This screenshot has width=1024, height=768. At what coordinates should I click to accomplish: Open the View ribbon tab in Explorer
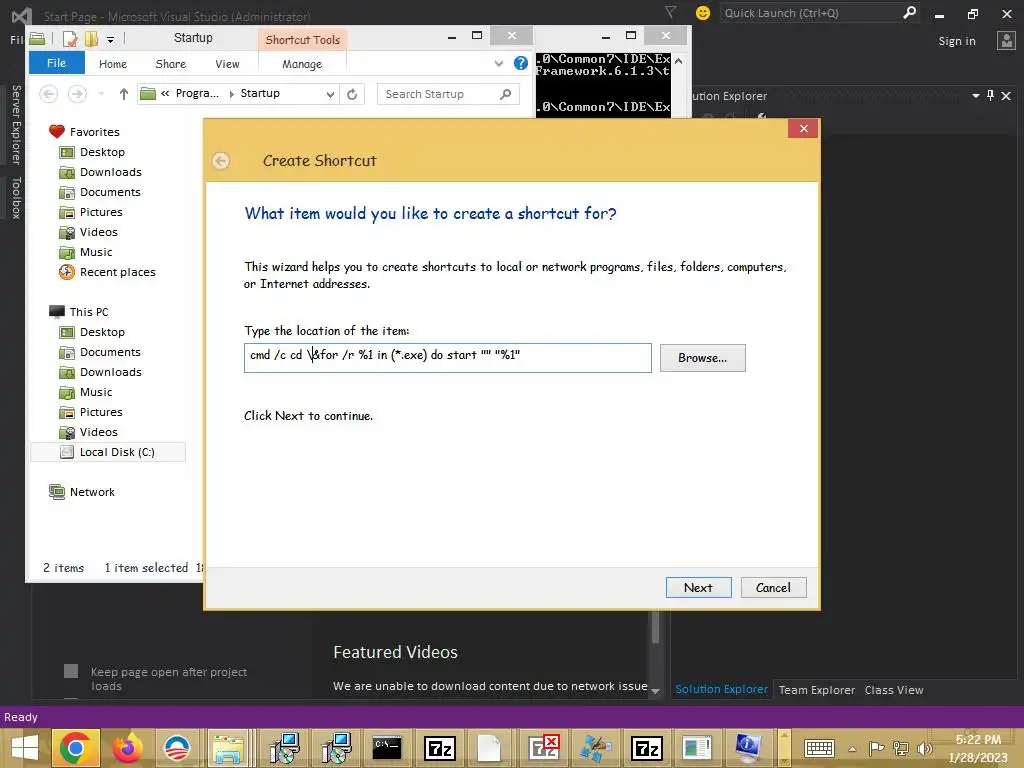click(x=227, y=64)
